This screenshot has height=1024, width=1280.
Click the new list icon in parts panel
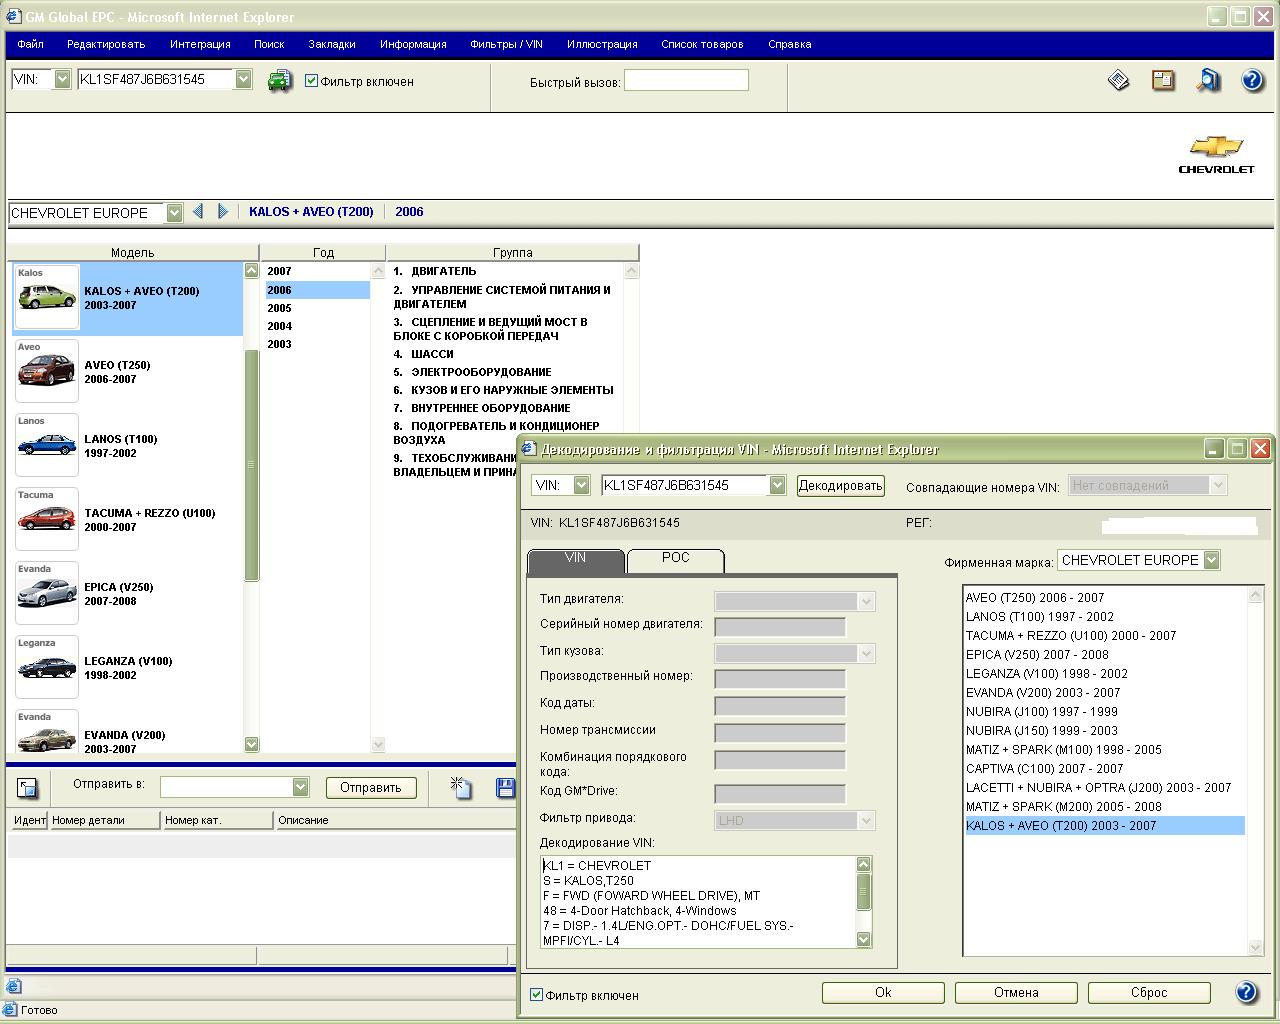[460, 787]
